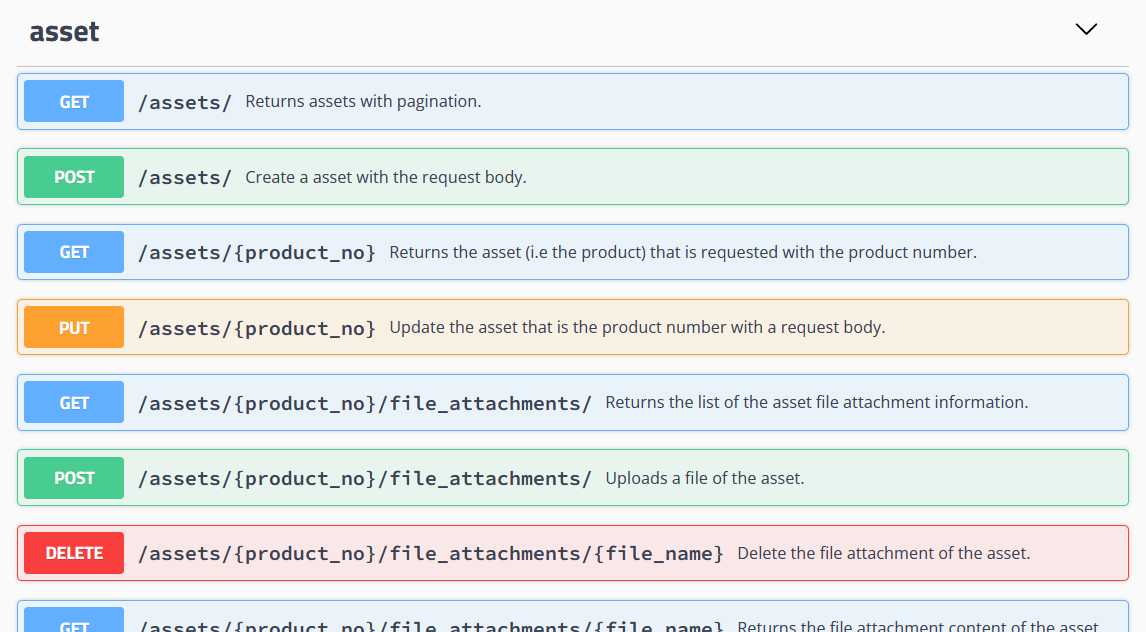
Task: Open the /assets/ path in the POST row
Action: pos(185,178)
